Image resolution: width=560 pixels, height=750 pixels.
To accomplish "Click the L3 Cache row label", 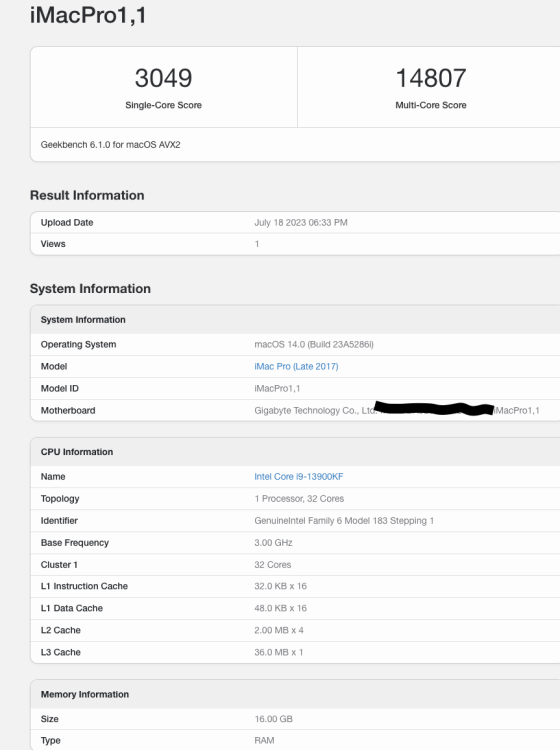I will tap(61, 652).
